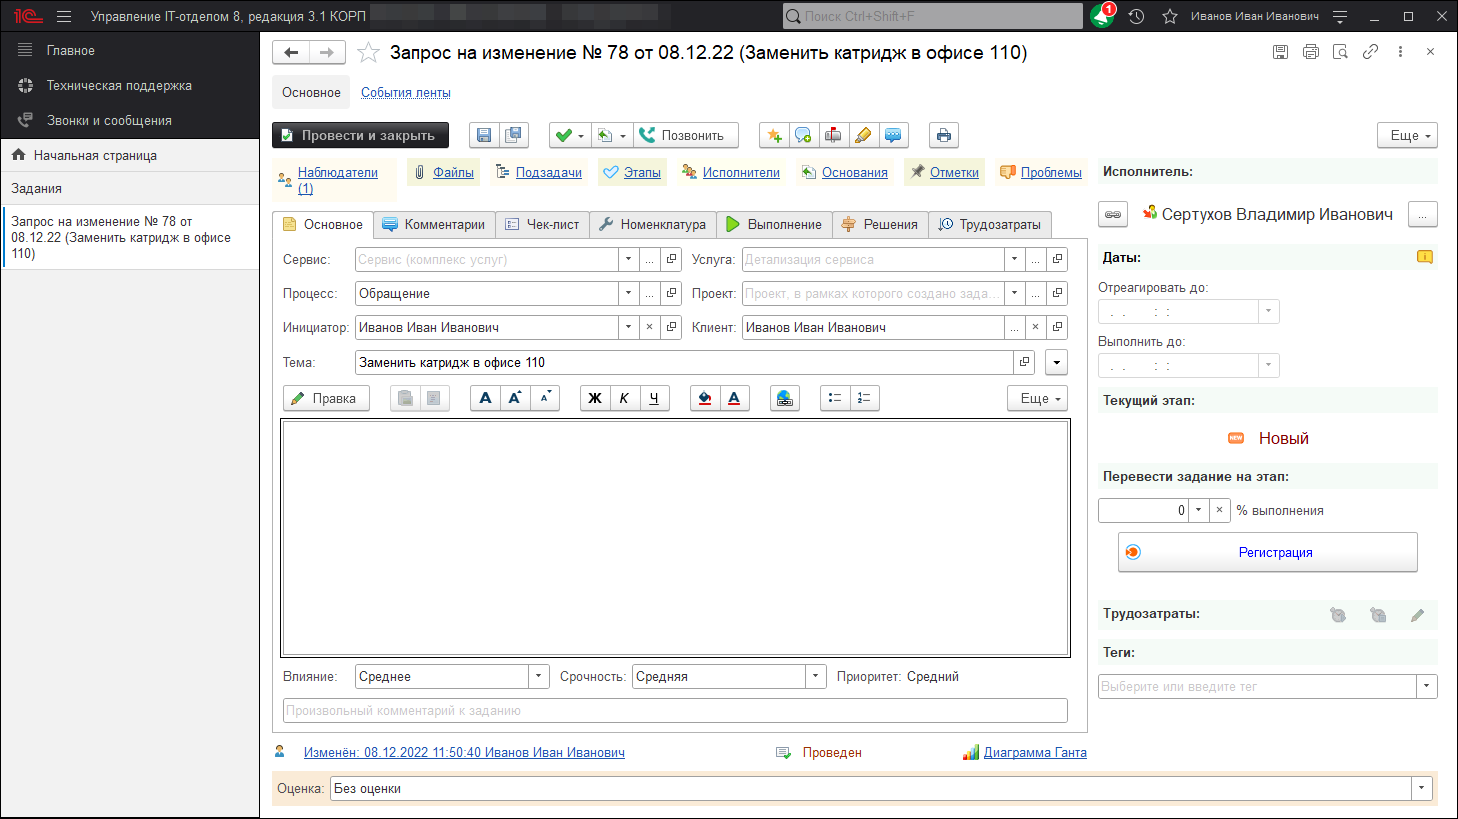Viewport: 1458px width, 819px height.
Task: Apply underline formatting to the description text
Action: (655, 397)
